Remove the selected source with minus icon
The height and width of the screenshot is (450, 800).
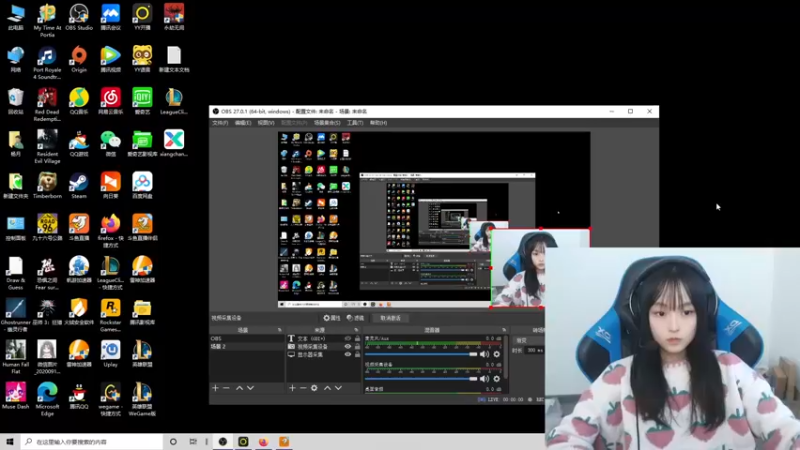point(303,388)
